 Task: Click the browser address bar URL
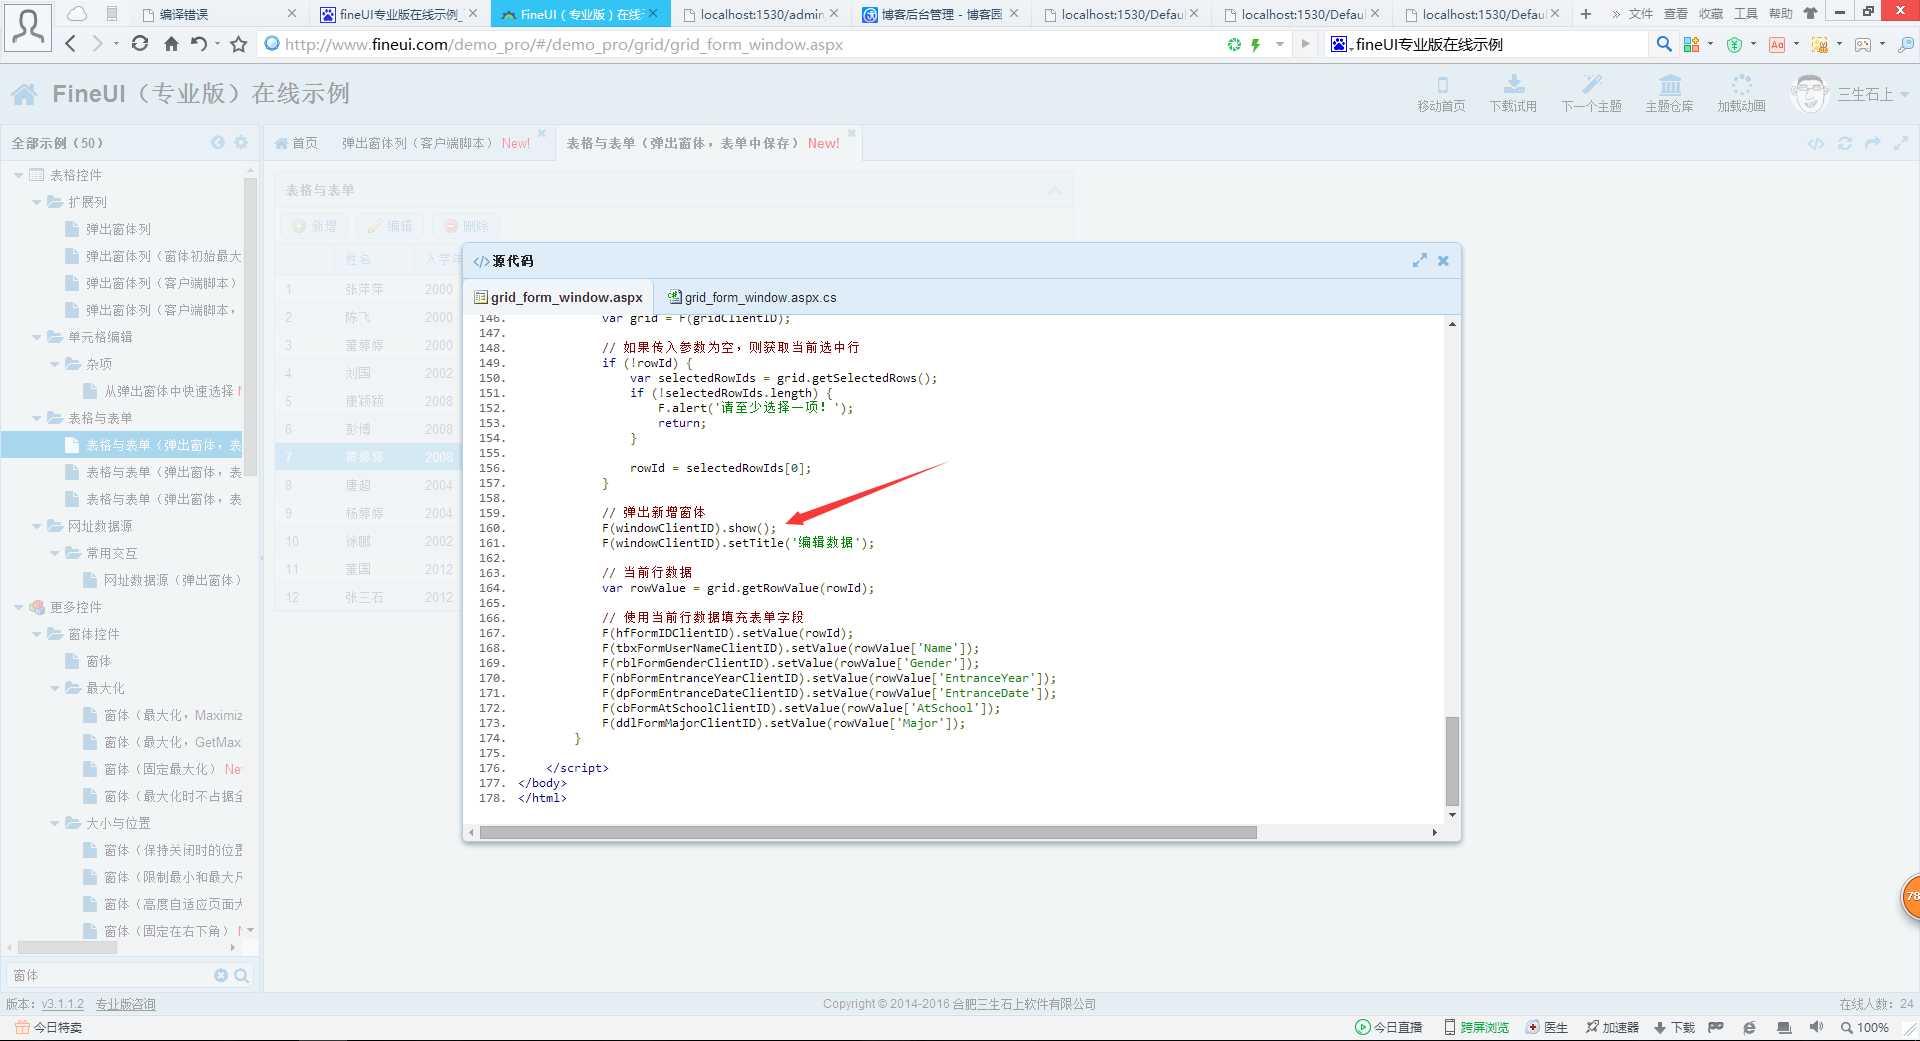[564, 44]
